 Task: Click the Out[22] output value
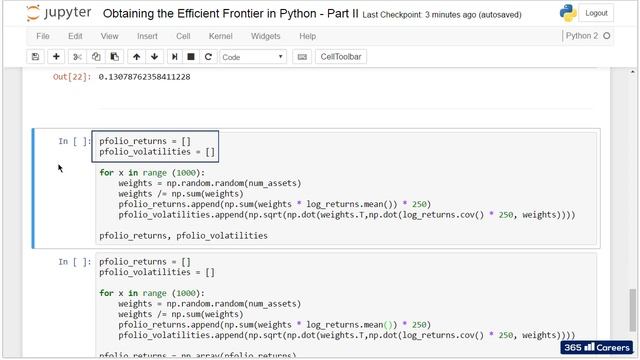pyautogui.click(x=144, y=77)
